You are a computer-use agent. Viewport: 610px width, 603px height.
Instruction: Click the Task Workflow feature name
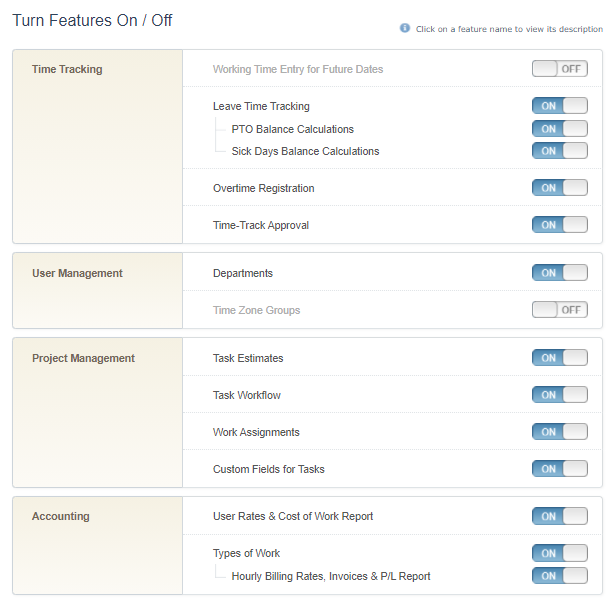[247, 395]
